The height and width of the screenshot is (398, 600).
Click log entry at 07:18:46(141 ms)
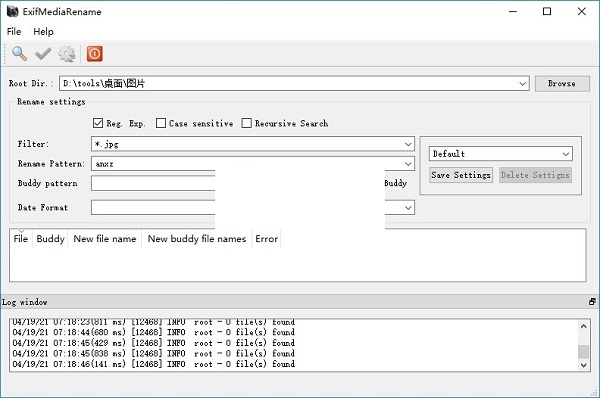pos(154,364)
